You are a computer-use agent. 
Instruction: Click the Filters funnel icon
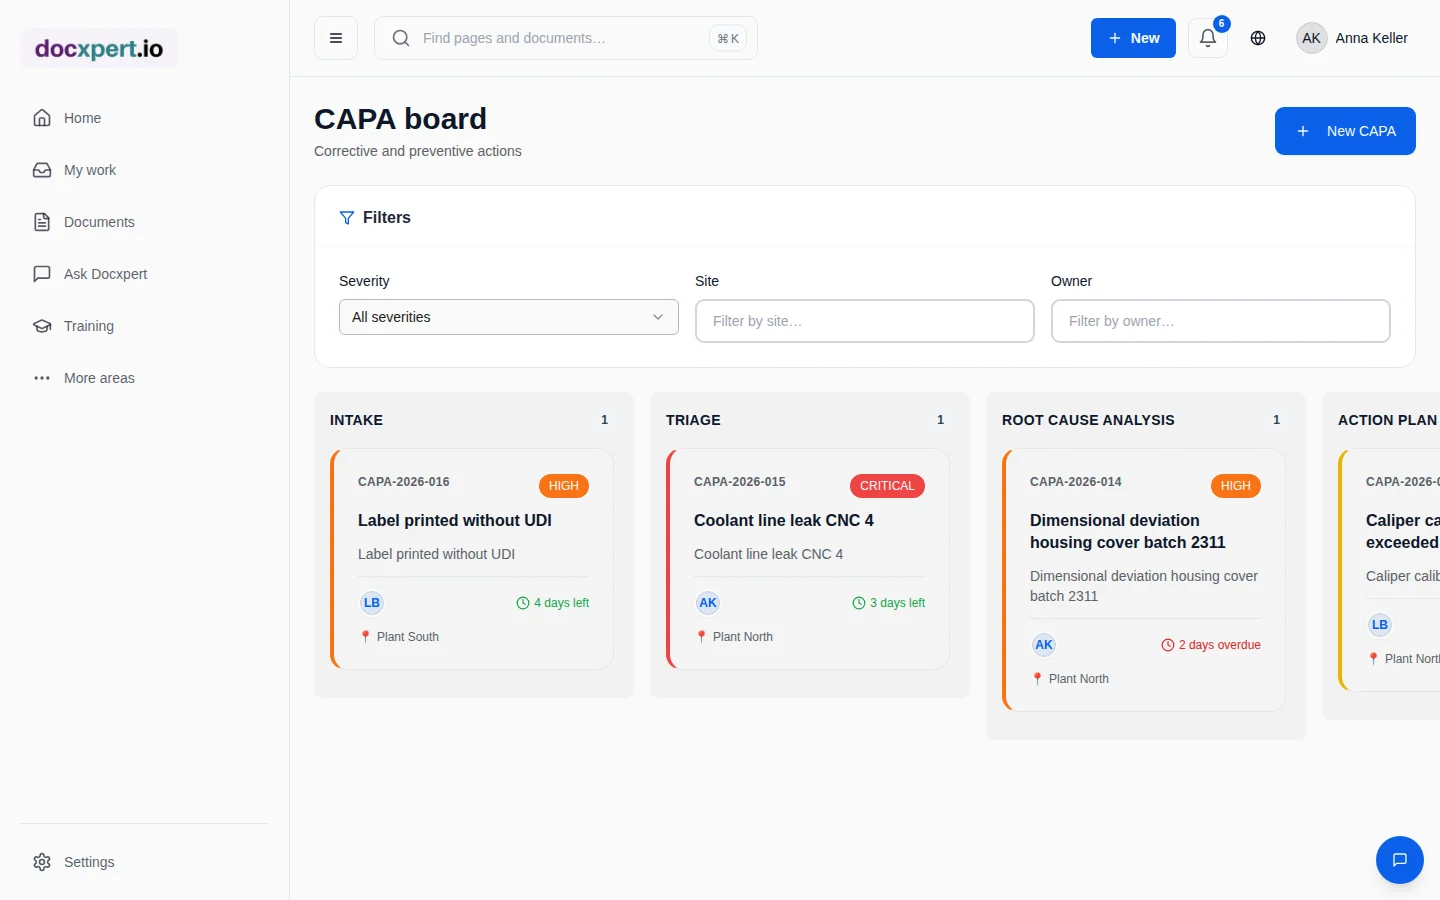[x=347, y=218]
